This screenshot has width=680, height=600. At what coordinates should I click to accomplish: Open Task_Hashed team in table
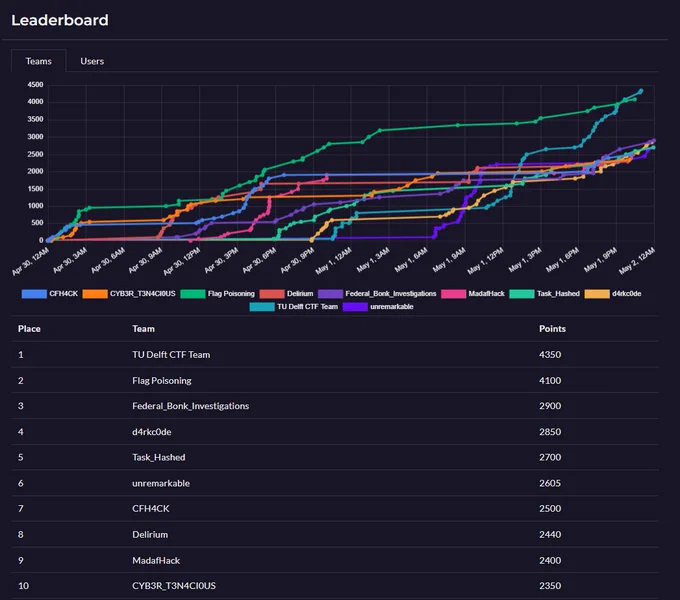[x=158, y=457]
